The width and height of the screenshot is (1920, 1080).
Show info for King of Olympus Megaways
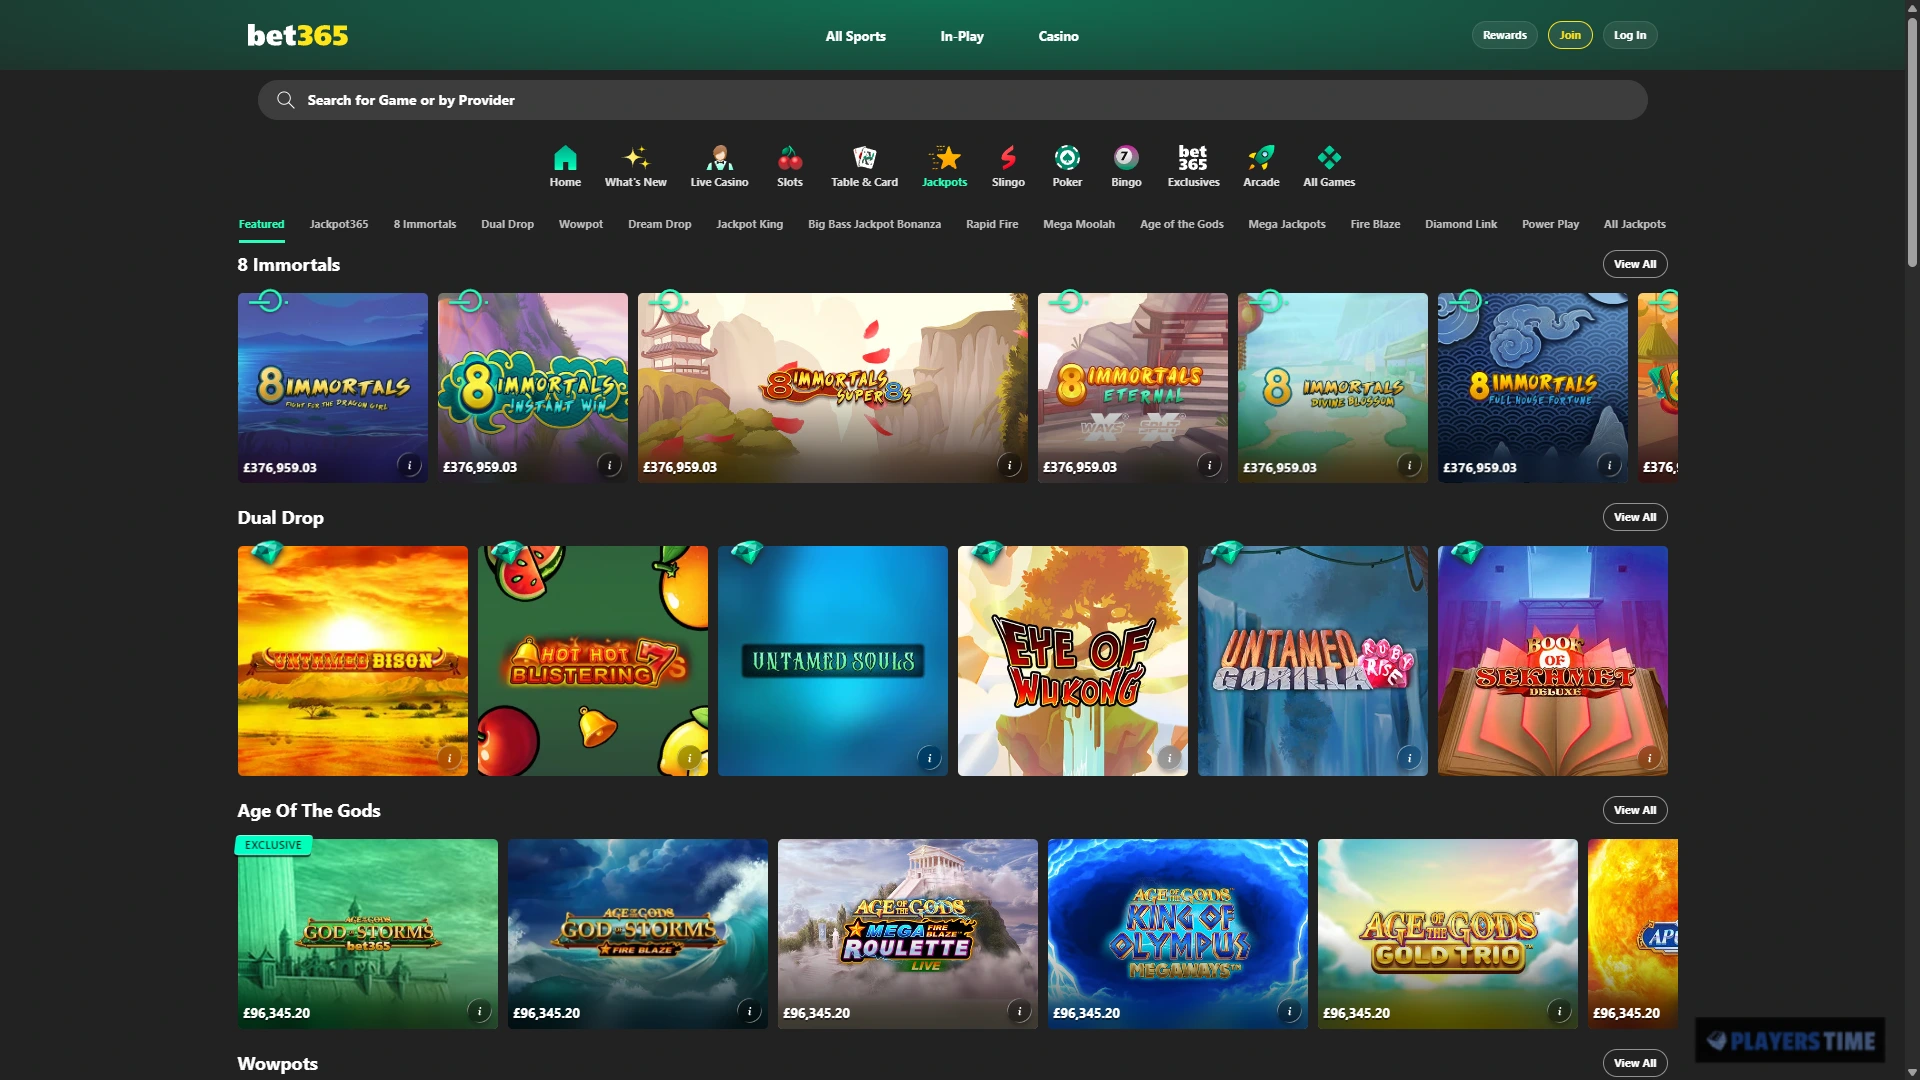tap(1289, 1011)
